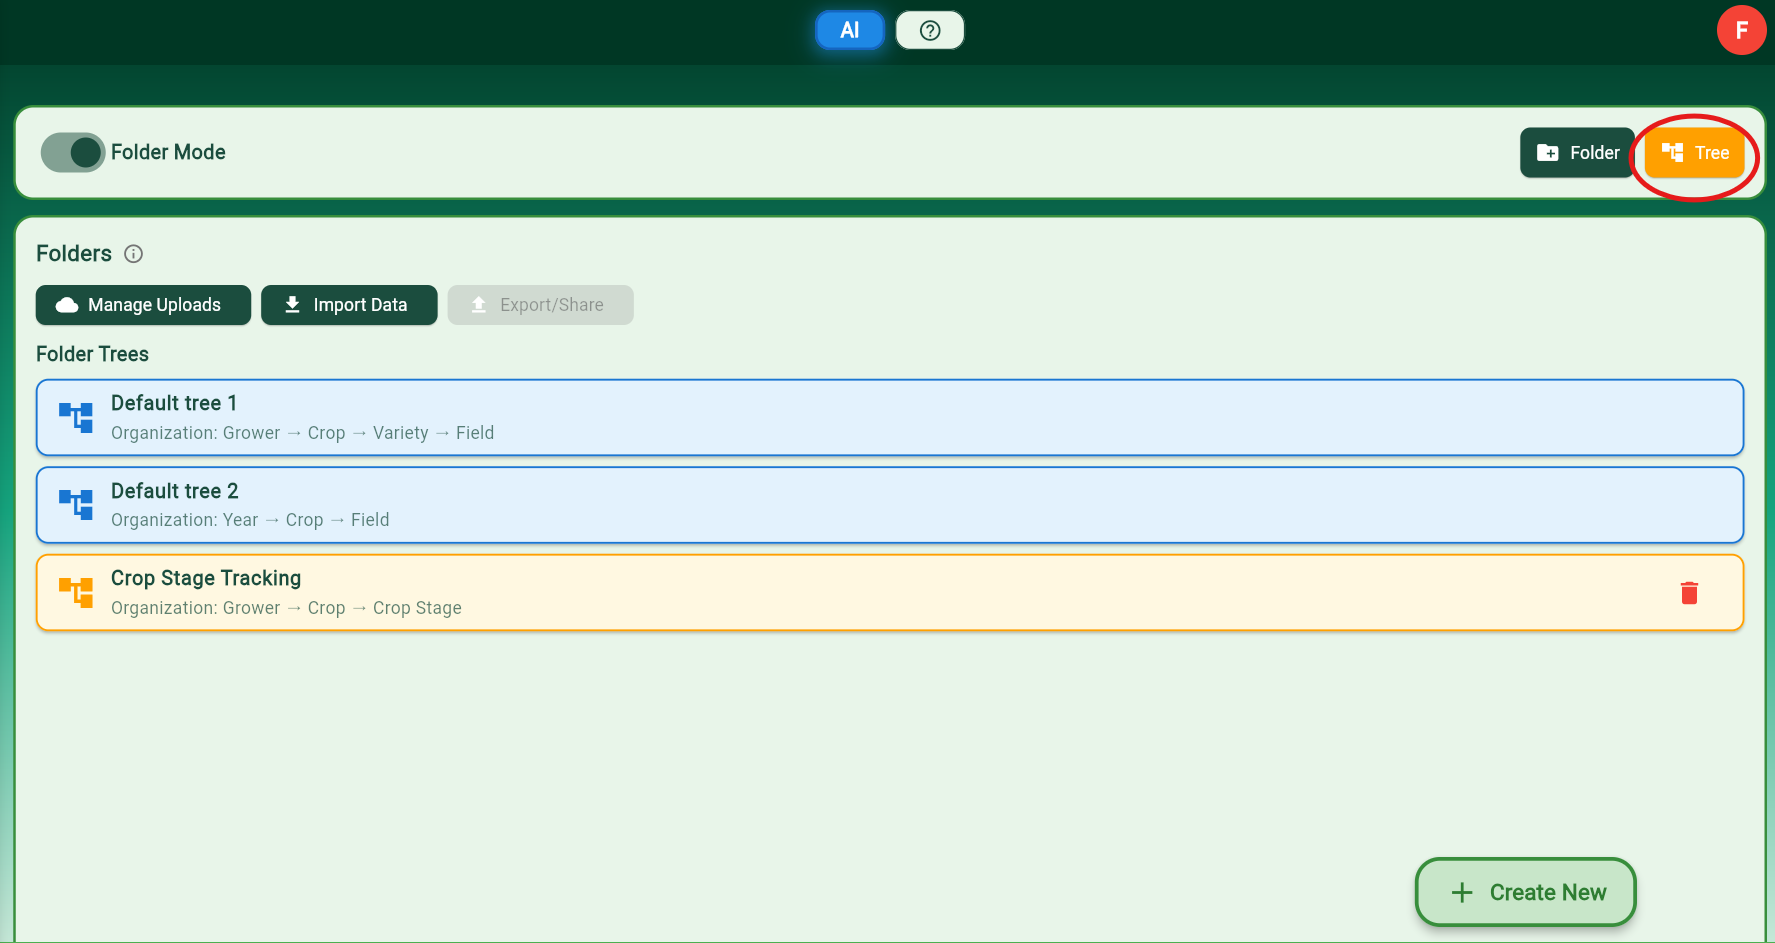Click the tree icon beside Default tree 1

(x=75, y=417)
